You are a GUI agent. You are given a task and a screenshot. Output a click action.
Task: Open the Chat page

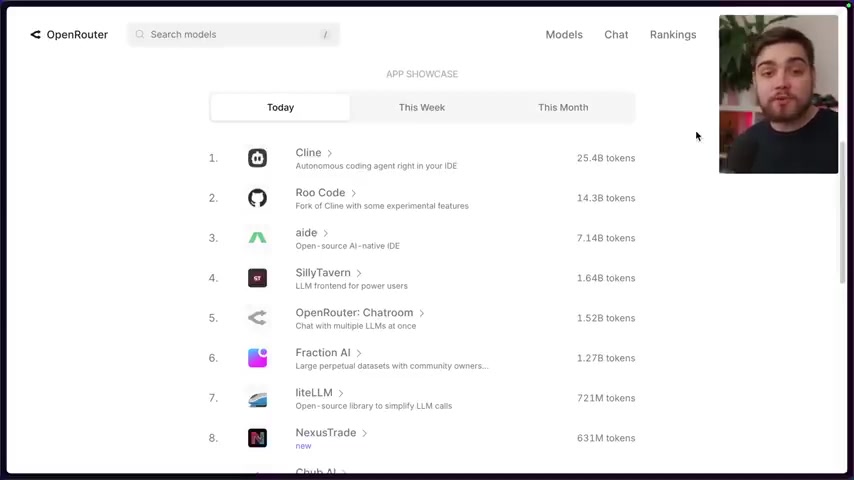click(x=616, y=34)
